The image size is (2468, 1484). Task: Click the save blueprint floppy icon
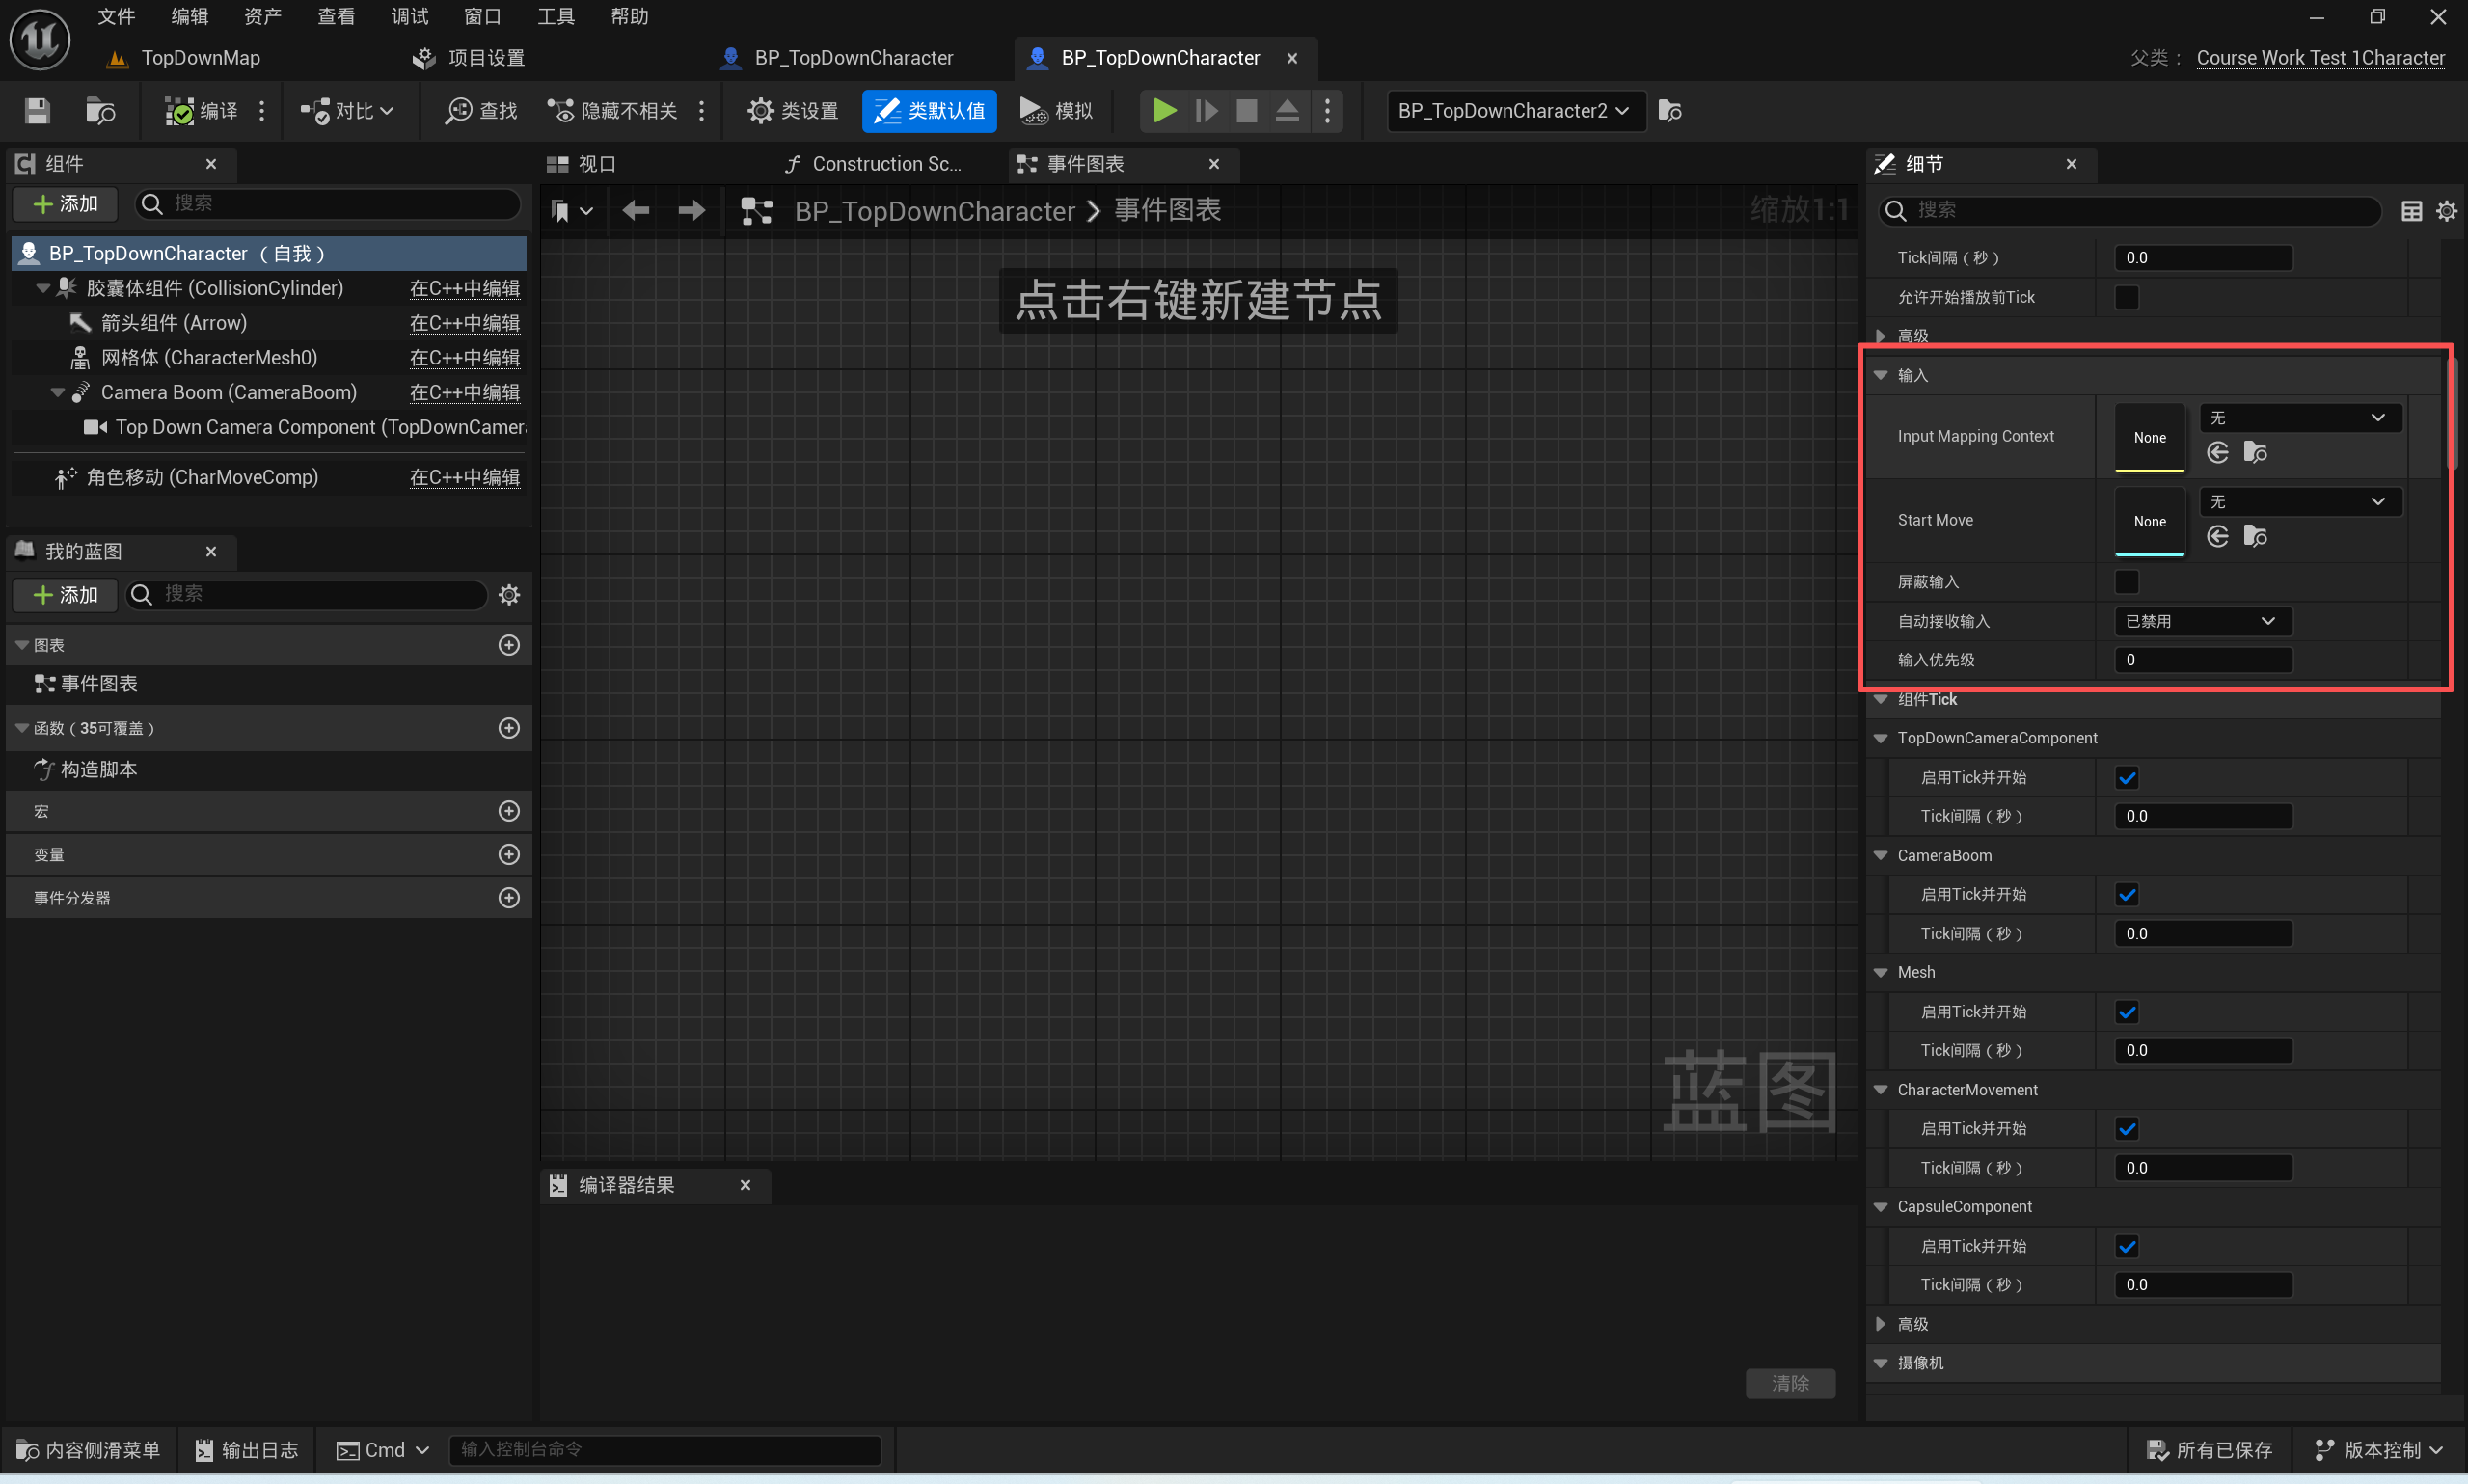click(x=37, y=110)
